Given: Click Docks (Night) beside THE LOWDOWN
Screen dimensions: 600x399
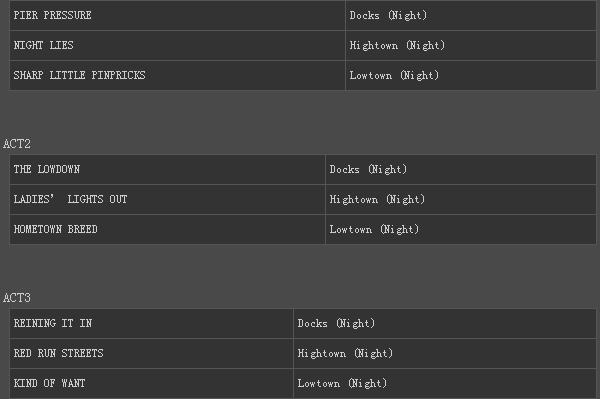Looking at the screenshot, I should point(368,169).
